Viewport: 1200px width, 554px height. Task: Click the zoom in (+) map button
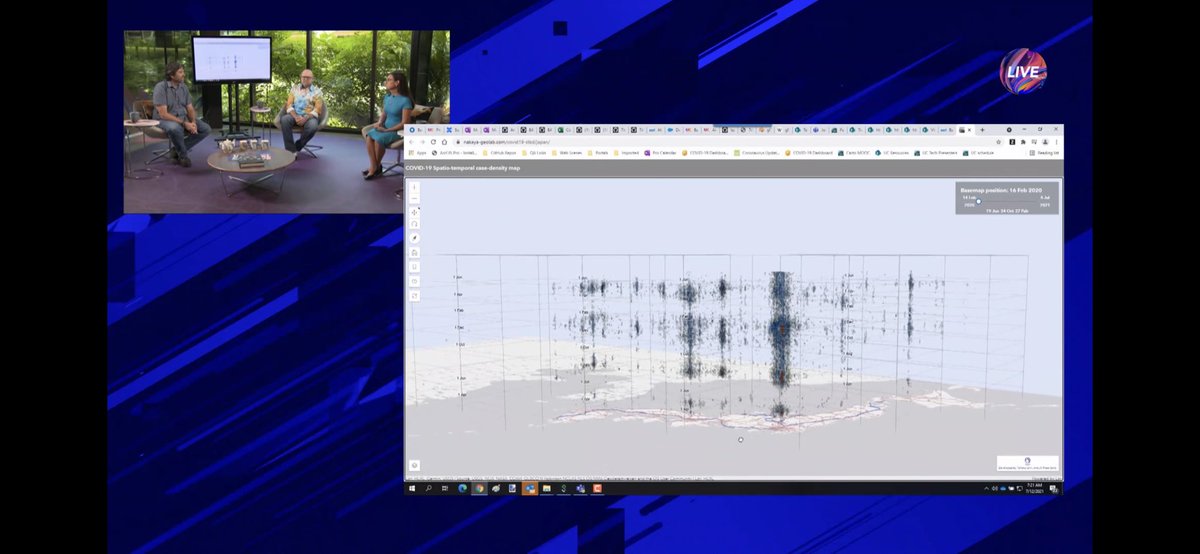tap(415, 187)
